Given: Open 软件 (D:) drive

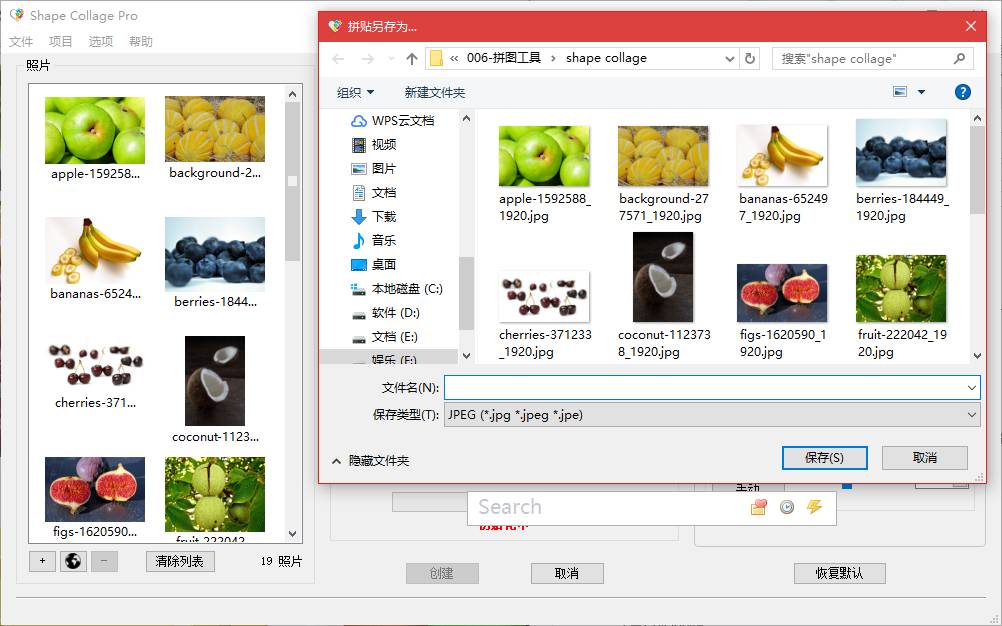Looking at the screenshot, I should tap(386, 313).
